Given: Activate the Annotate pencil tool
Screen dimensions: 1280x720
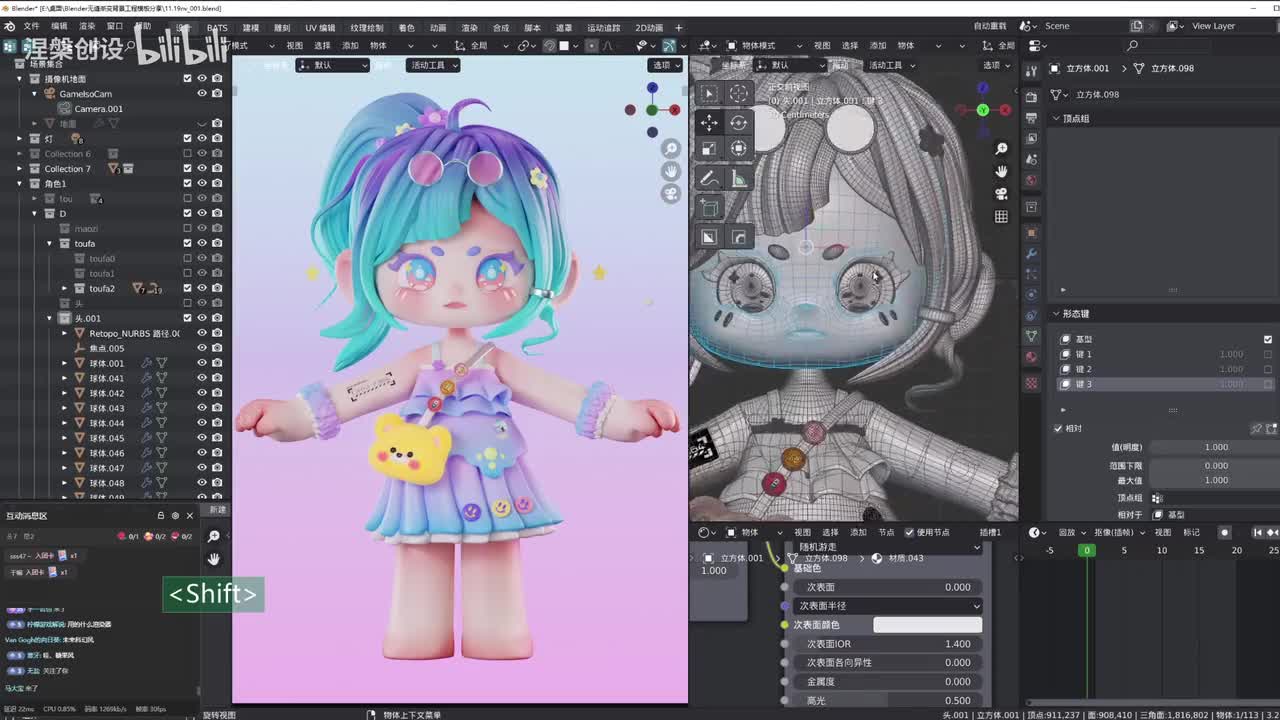Looking at the screenshot, I should coord(709,178).
